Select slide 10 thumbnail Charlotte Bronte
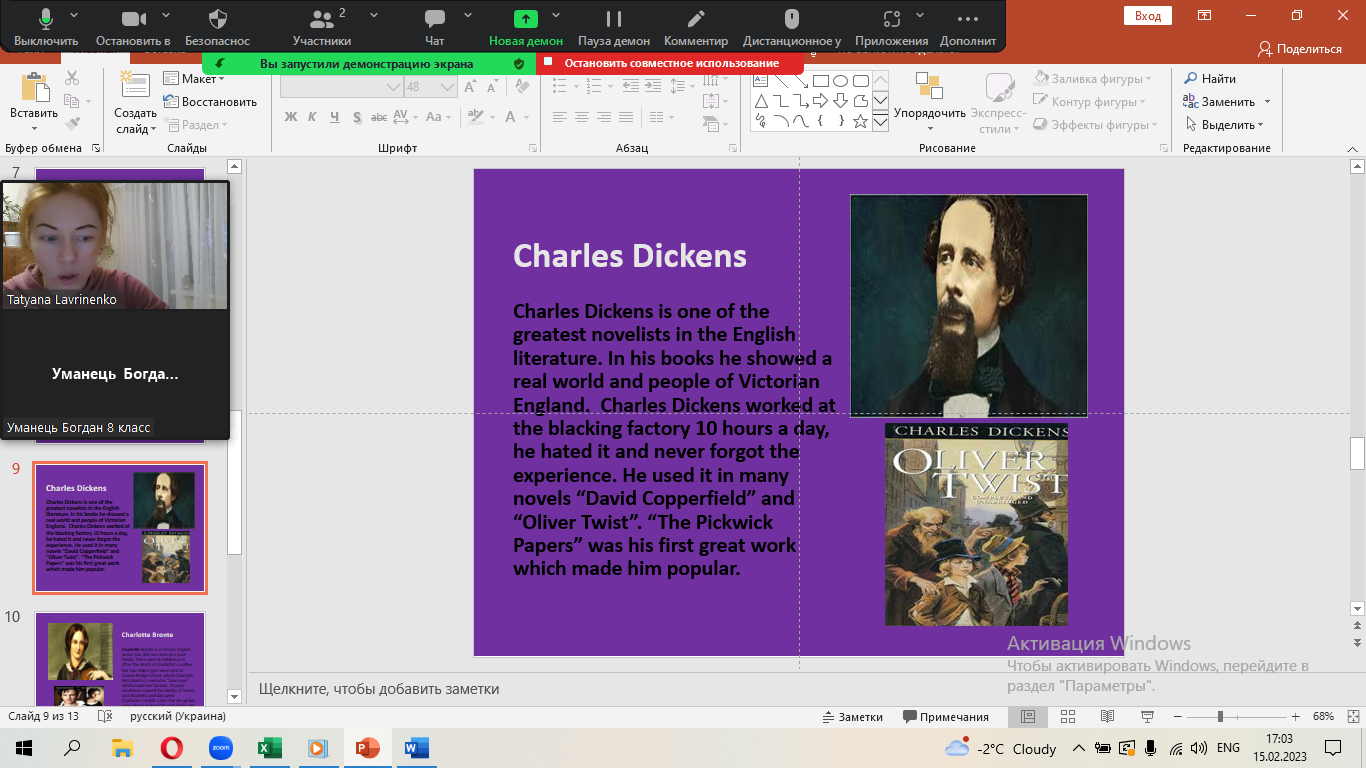 point(120,660)
